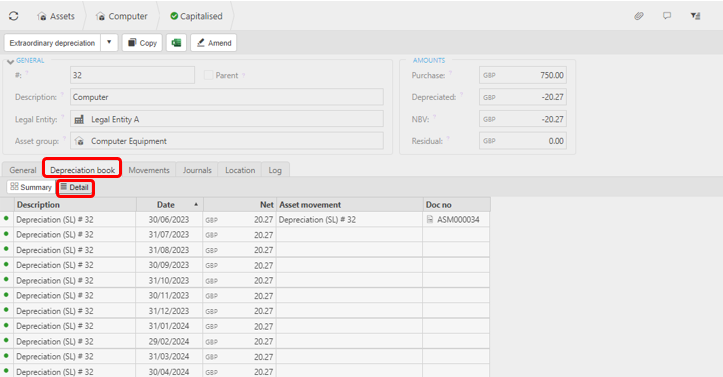Select the row dated 30/09/2023
Image resolution: width=723 pixels, height=377 pixels.
(x=245, y=265)
